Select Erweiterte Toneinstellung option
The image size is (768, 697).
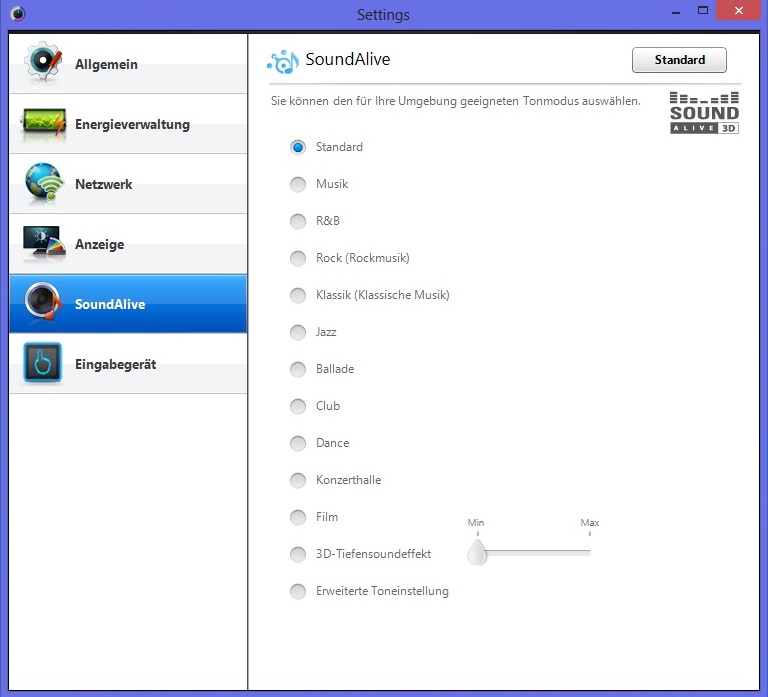298,591
